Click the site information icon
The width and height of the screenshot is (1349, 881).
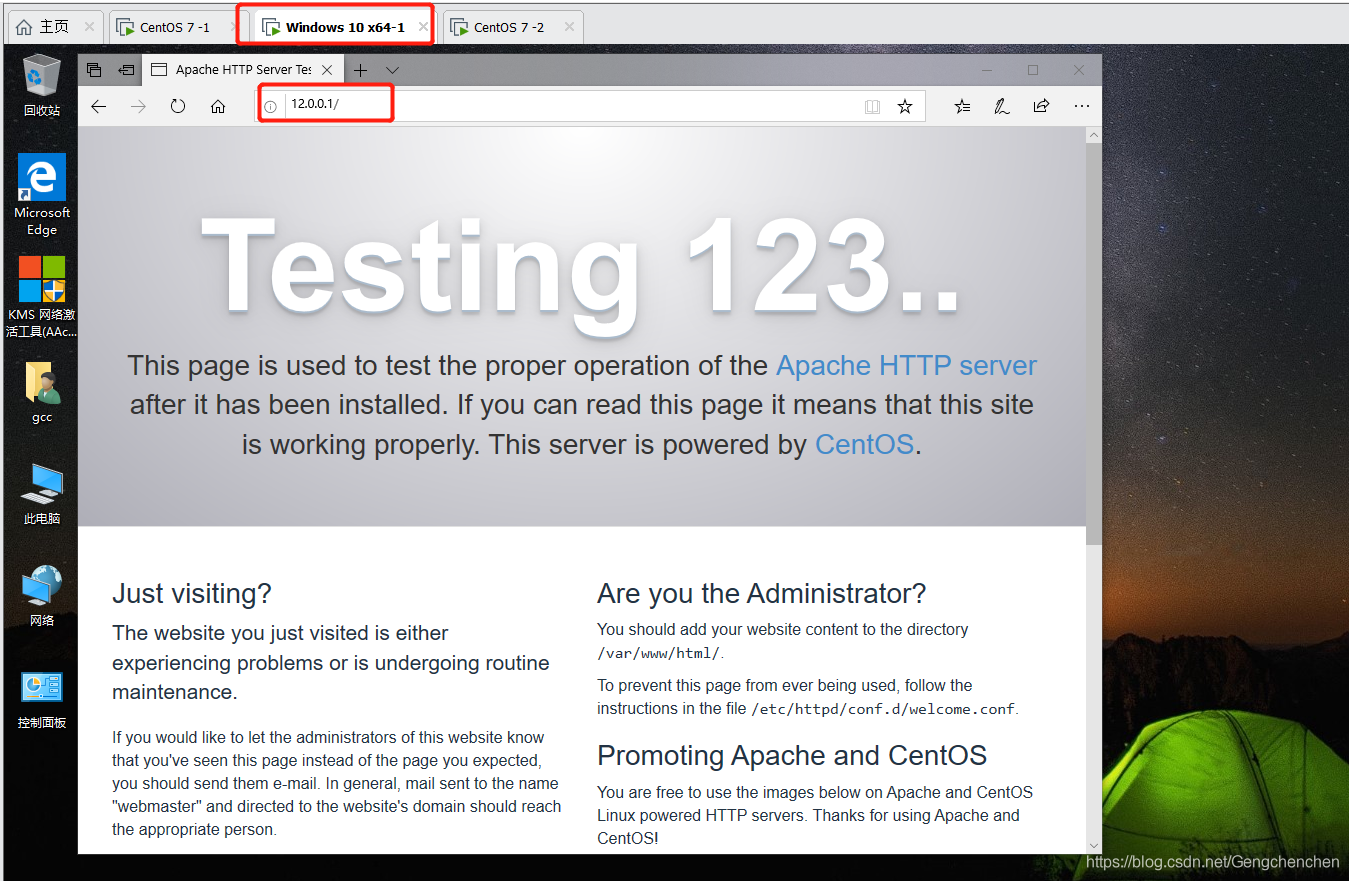click(270, 106)
